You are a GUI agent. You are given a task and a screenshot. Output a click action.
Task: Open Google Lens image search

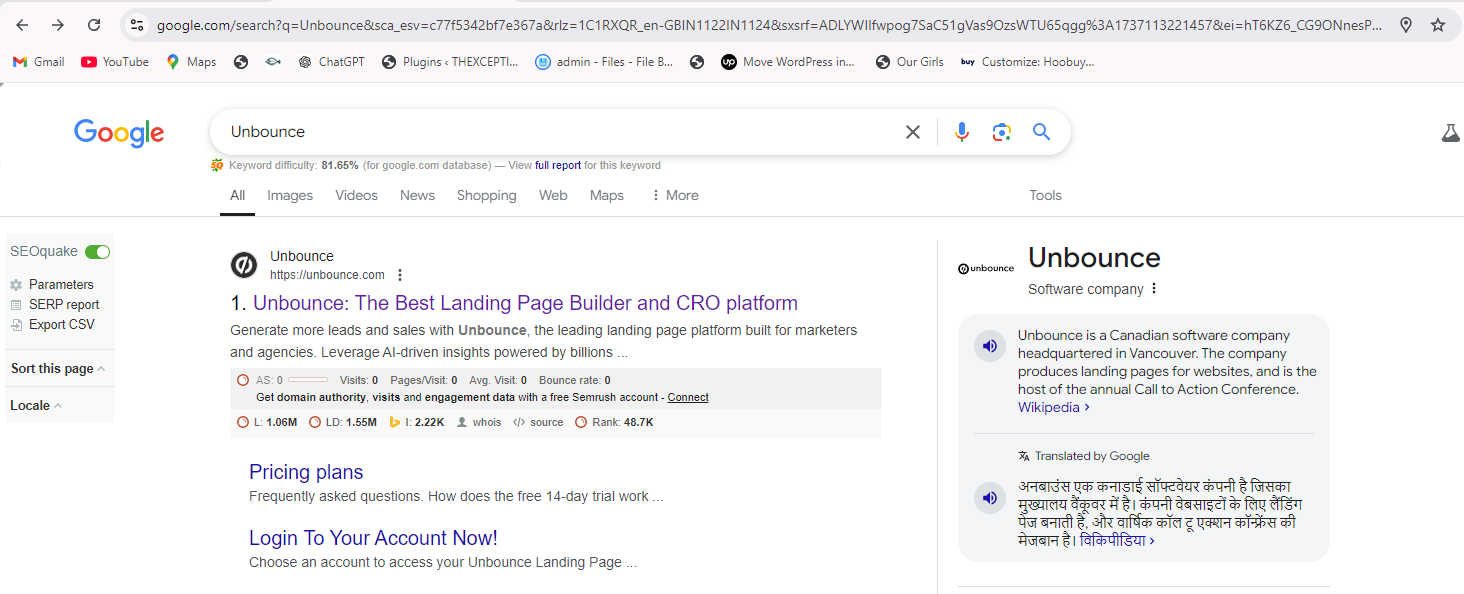pyautogui.click(x=1002, y=132)
